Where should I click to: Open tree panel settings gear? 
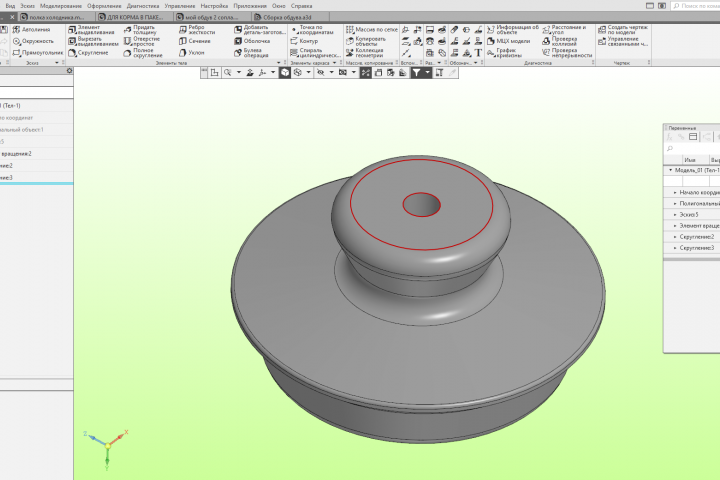coord(69,71)
